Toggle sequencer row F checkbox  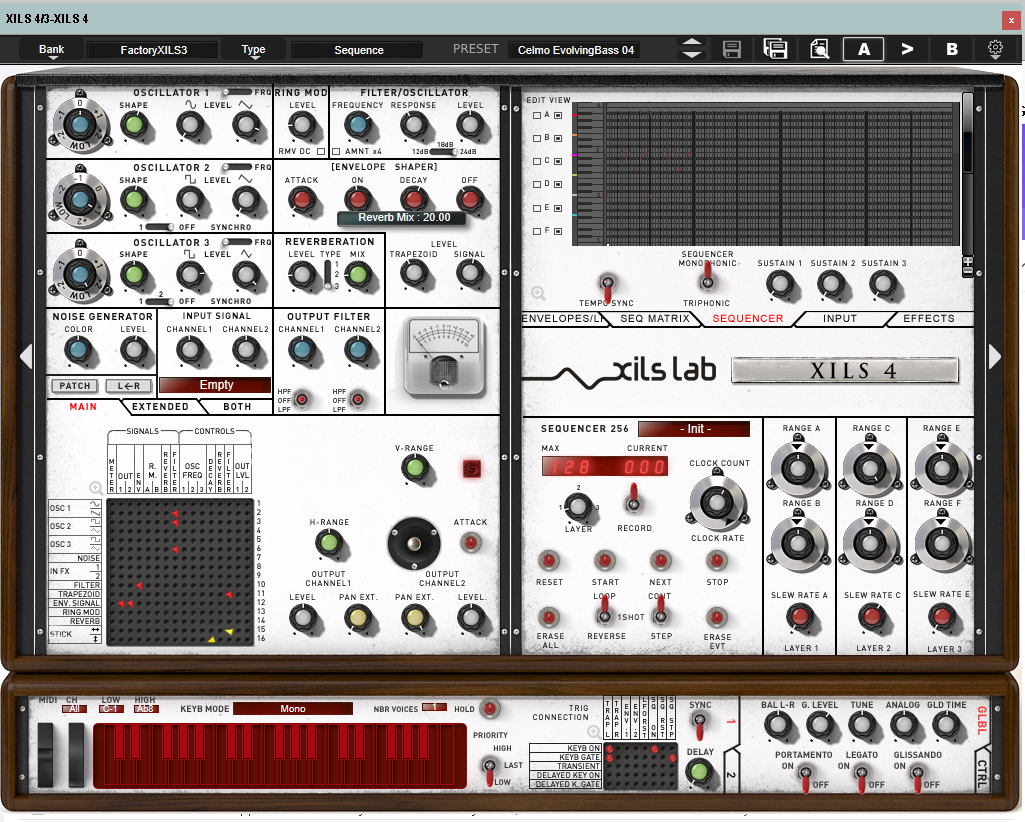pos(537,231)
